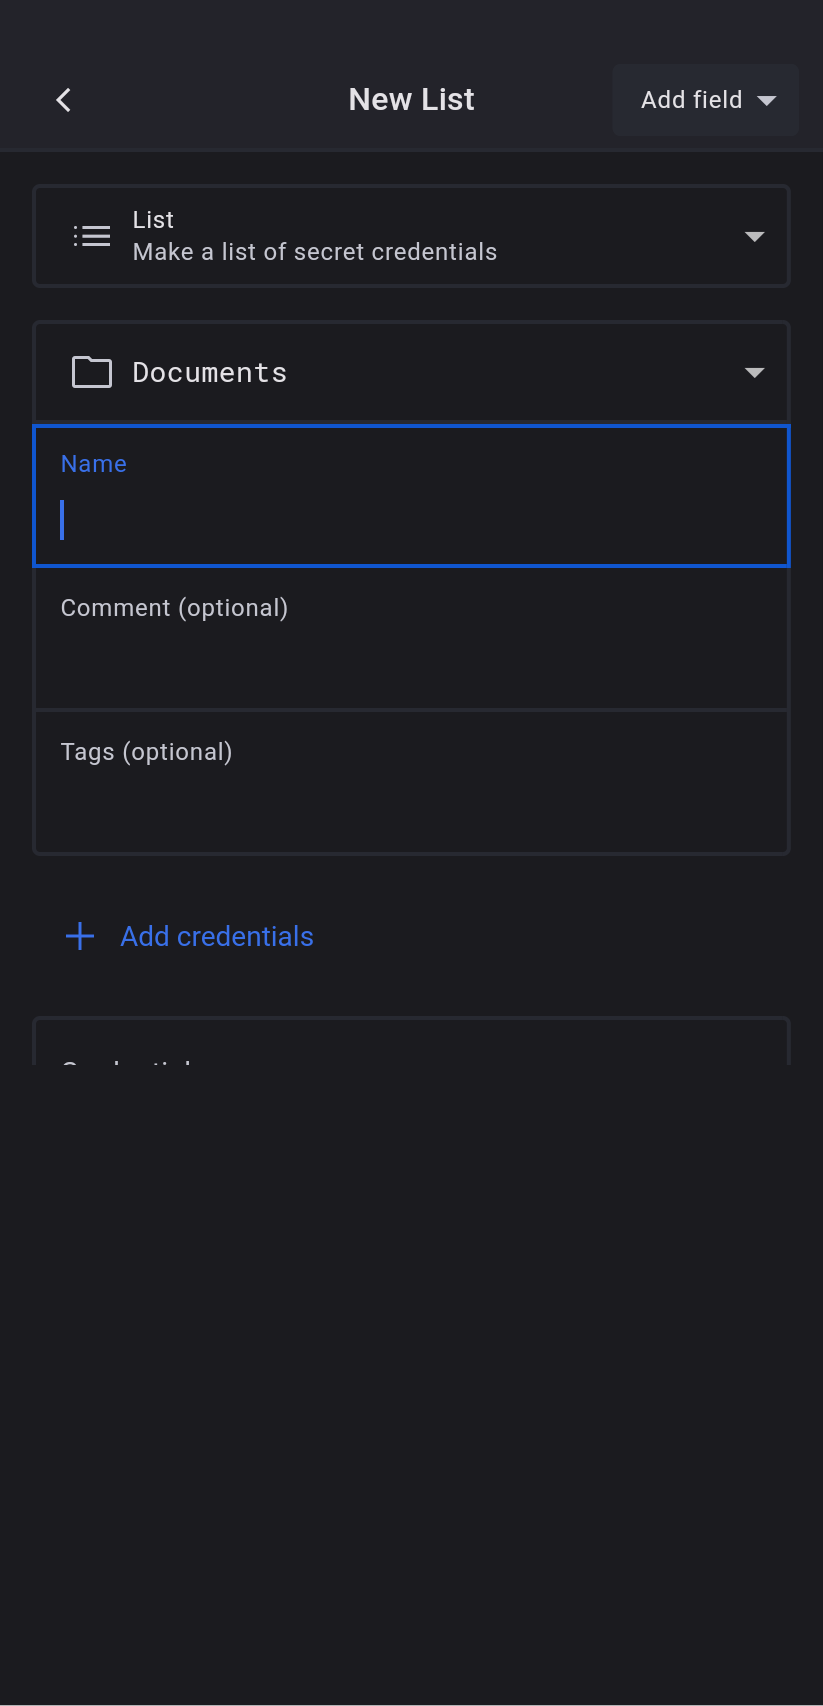Select the Documents folder field
The image size is (823, 1706).
[x=411, y=372]
